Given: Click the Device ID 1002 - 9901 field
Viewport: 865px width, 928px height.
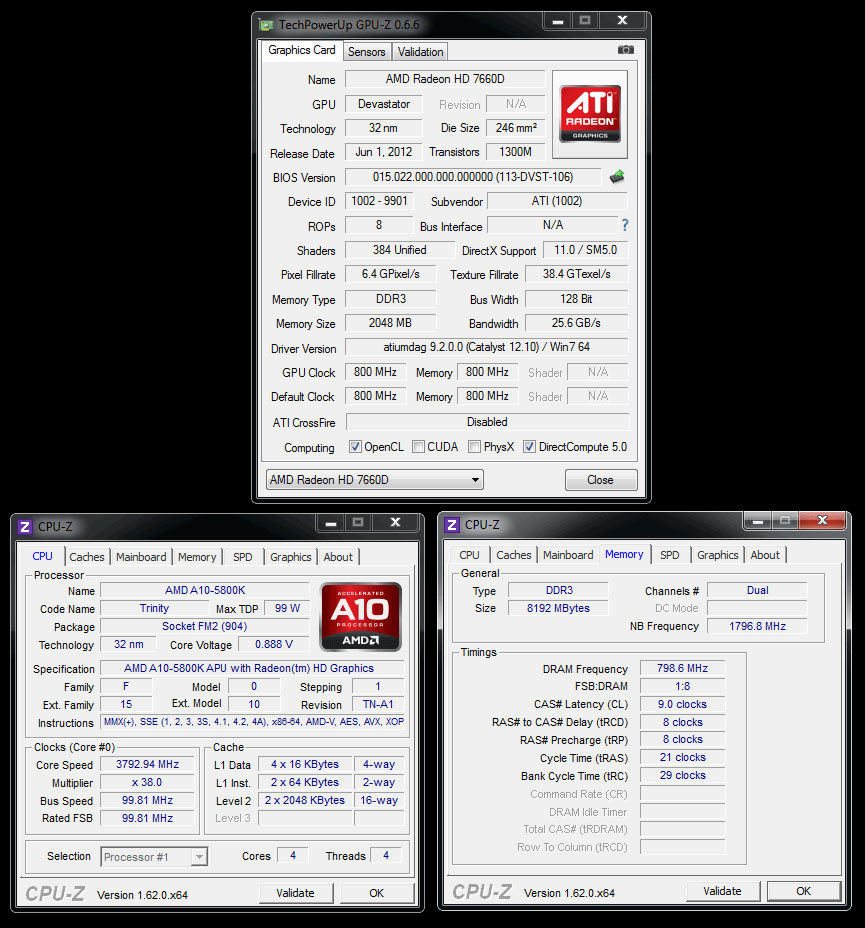Looking at the screenshot, I should click(x=379, y=201).
